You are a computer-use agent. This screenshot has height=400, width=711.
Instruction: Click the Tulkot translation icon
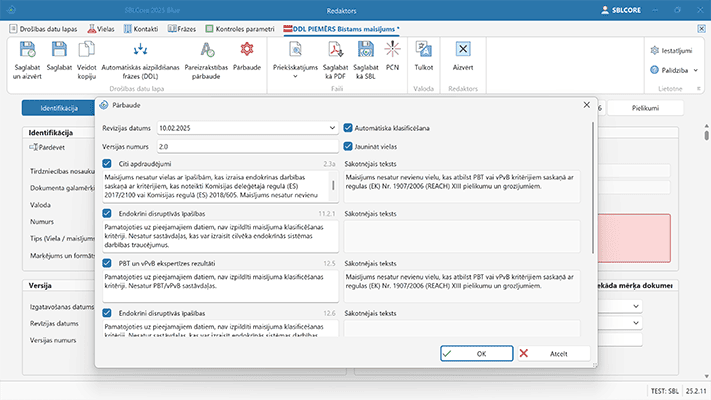click(424, 48)
